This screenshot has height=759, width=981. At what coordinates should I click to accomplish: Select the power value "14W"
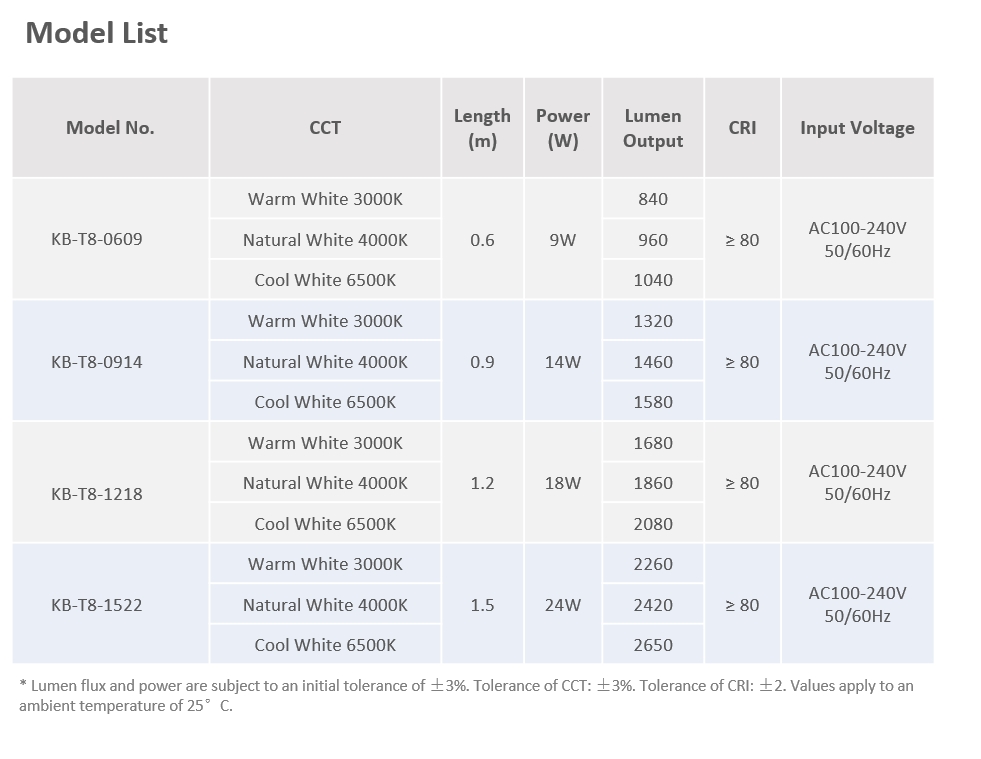[563, 362]
